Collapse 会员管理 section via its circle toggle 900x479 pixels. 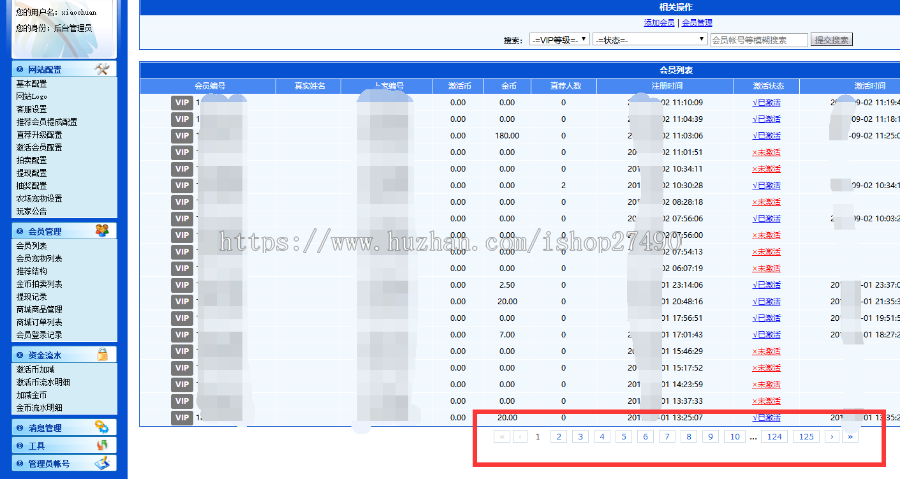(20, 231)
